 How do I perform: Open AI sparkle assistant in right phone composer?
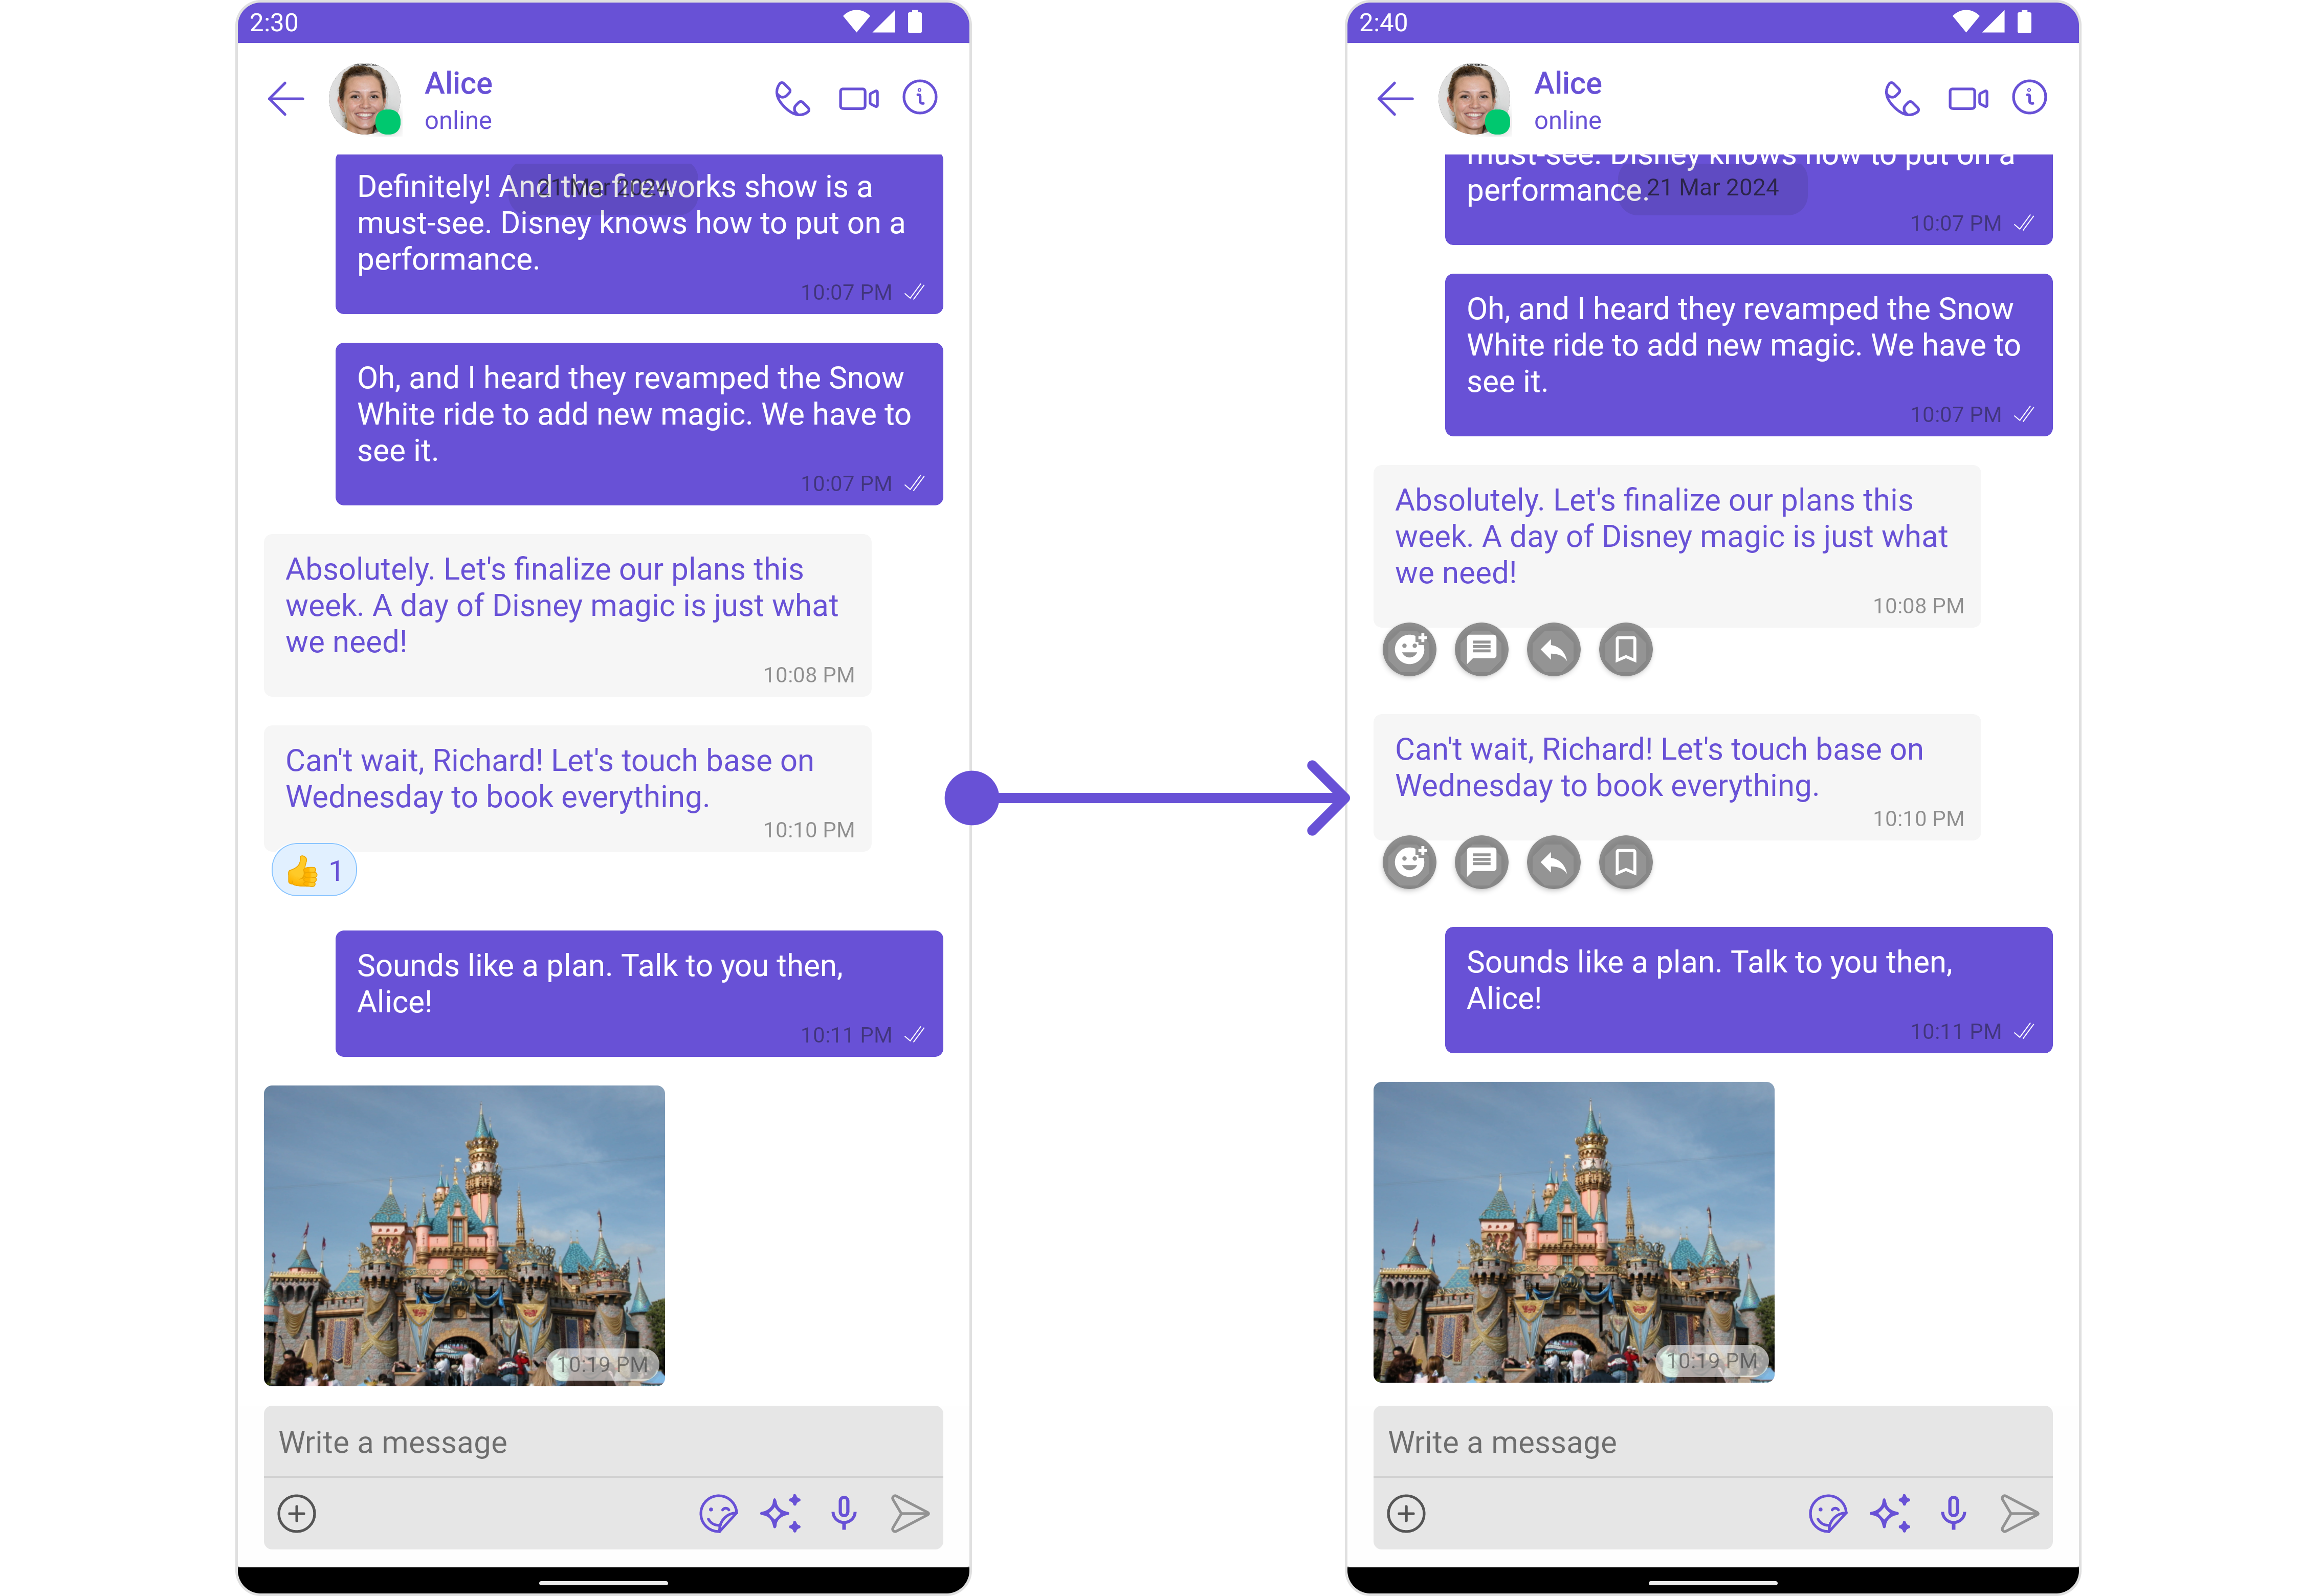pyautogui.click(x=1890, y=1513)
